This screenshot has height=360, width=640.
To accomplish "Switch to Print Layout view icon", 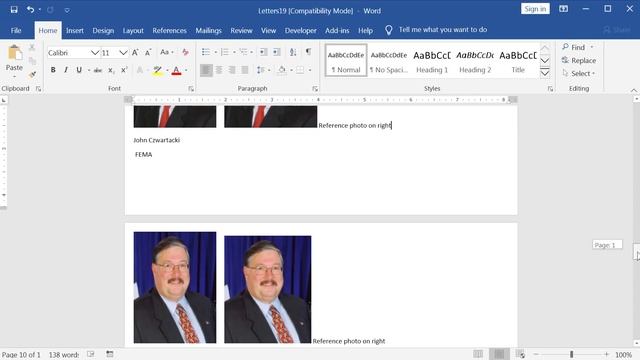I will [499, 354].
